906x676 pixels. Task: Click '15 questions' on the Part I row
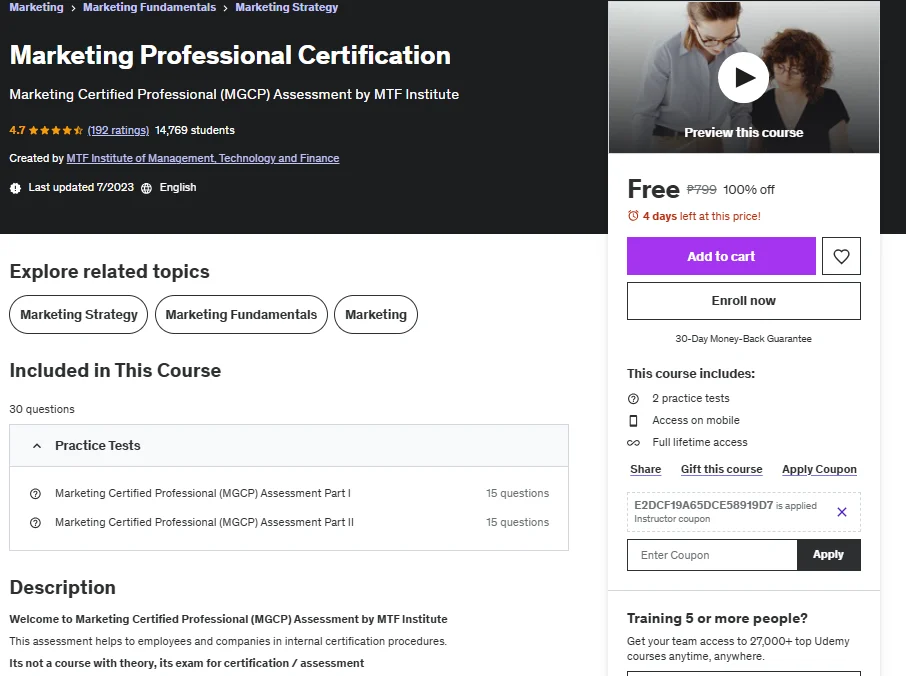(517, 493)
